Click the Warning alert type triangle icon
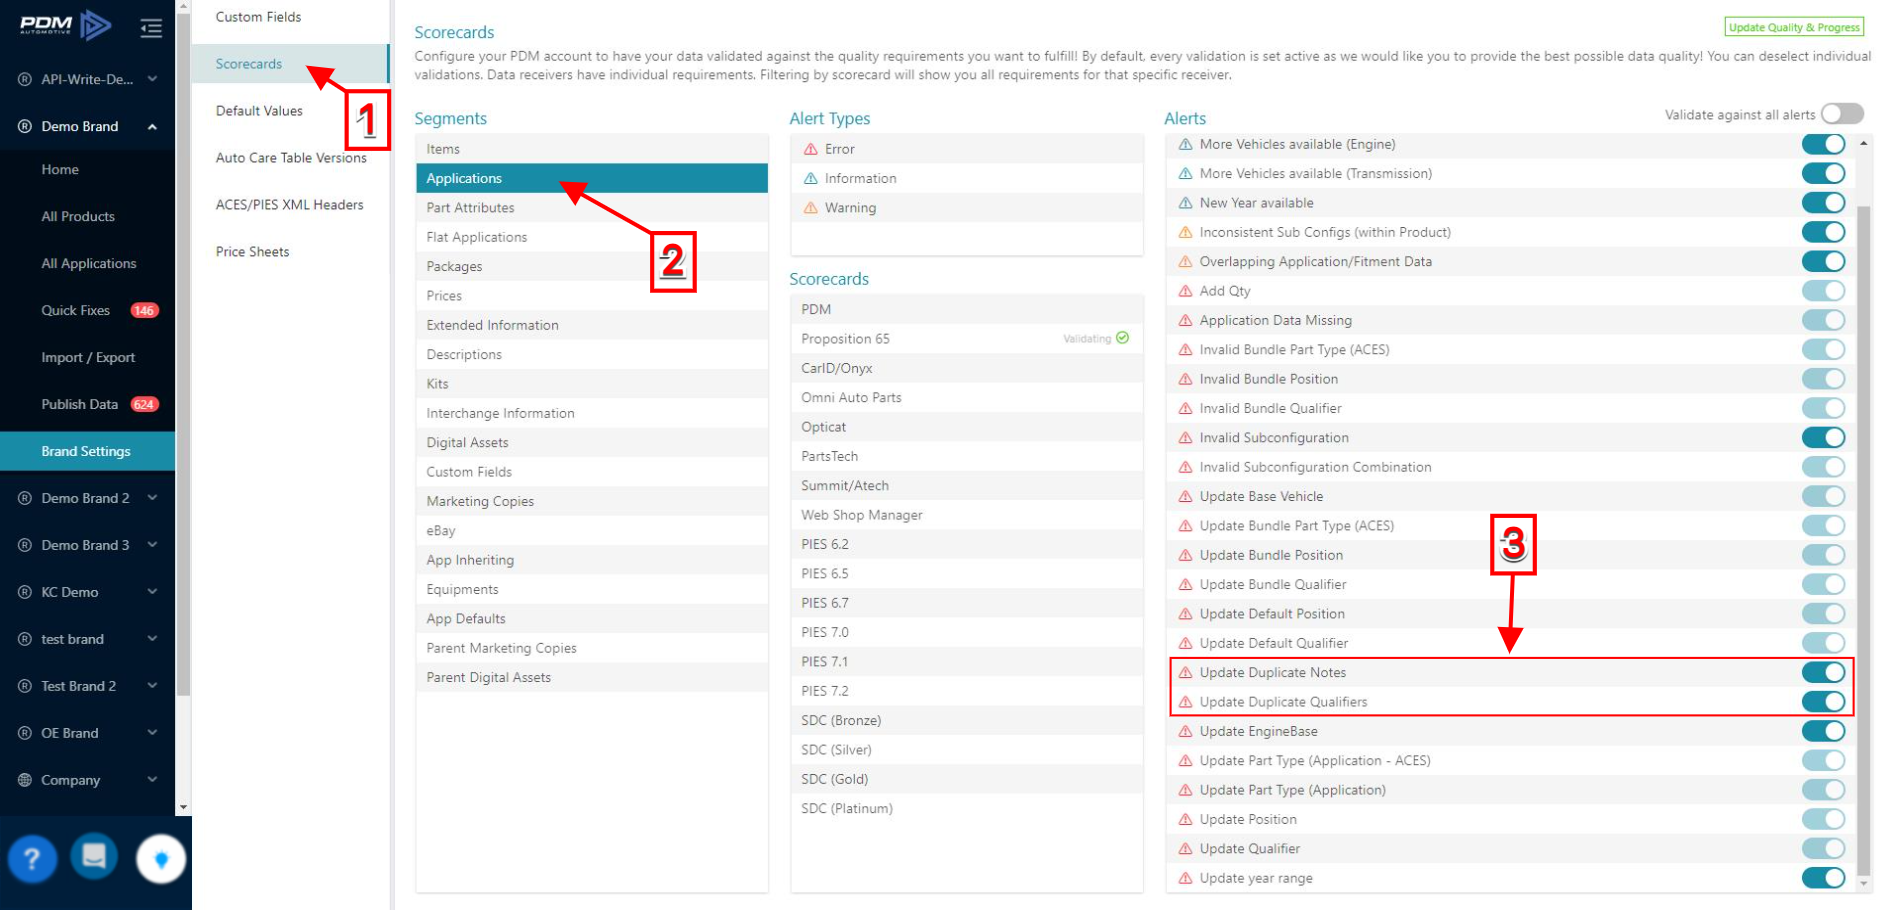 tap(811, 208)
